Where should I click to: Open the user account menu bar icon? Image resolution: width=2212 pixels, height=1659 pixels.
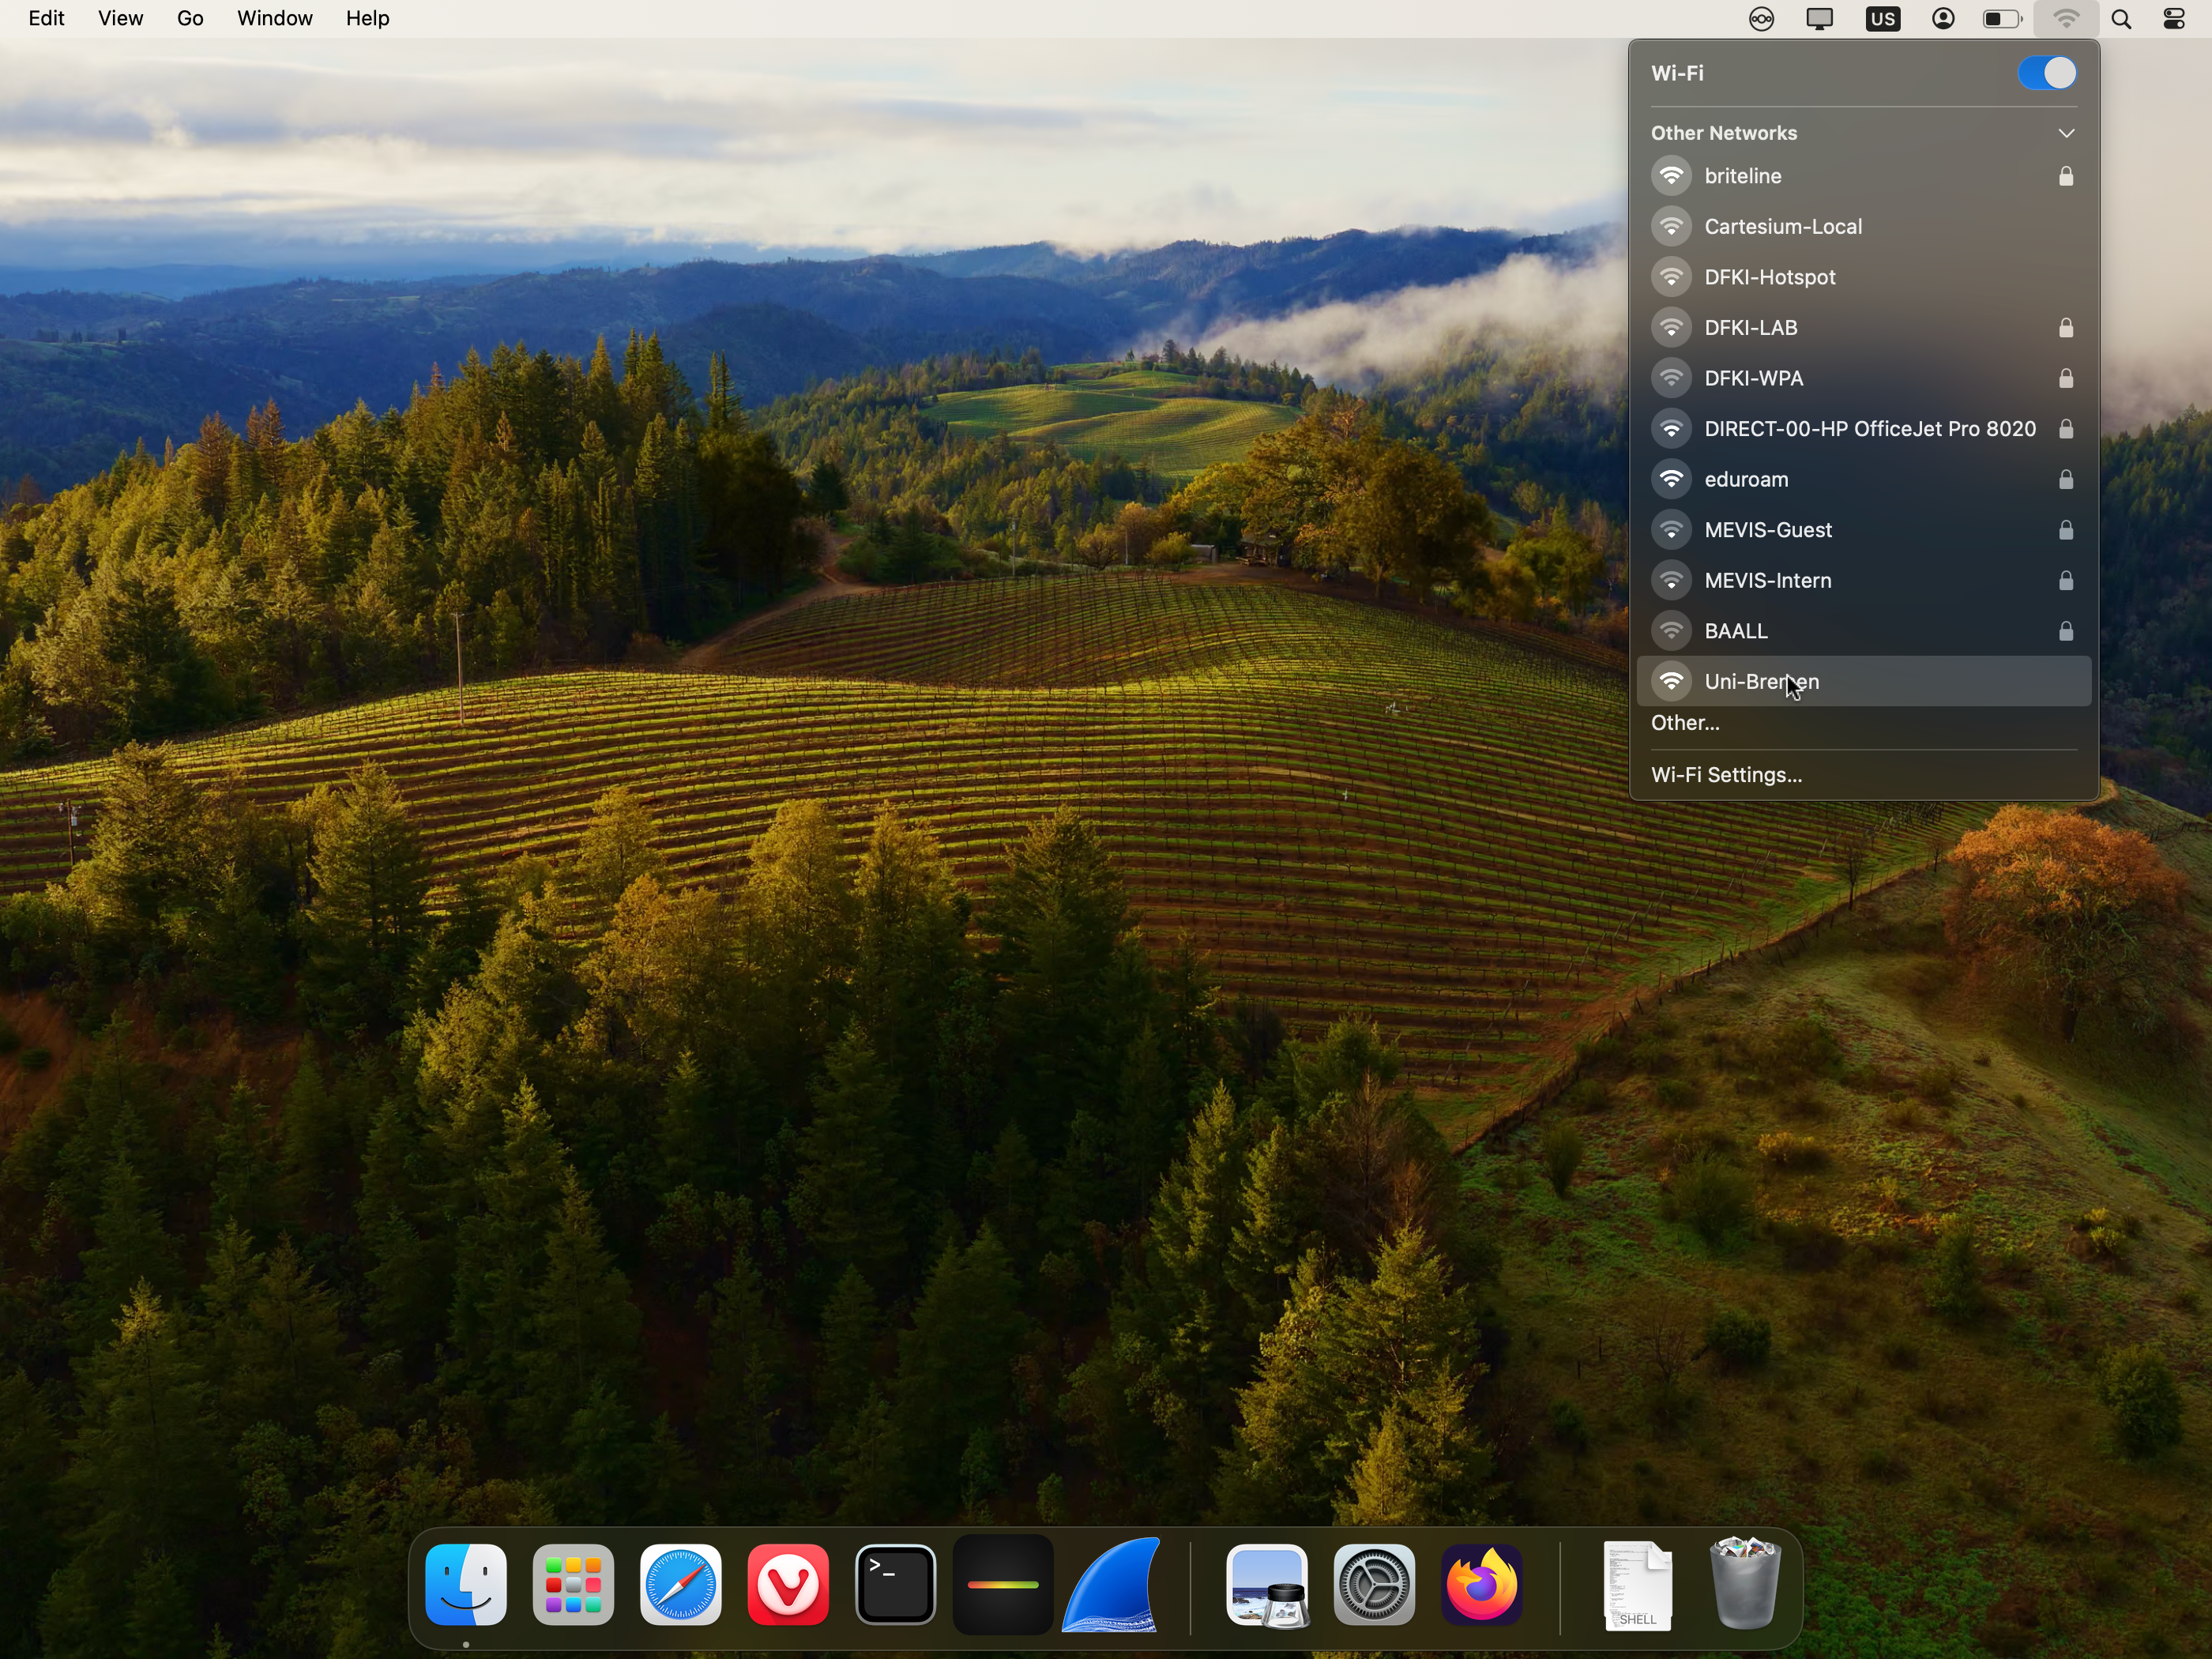click(x=1943, y=18)
